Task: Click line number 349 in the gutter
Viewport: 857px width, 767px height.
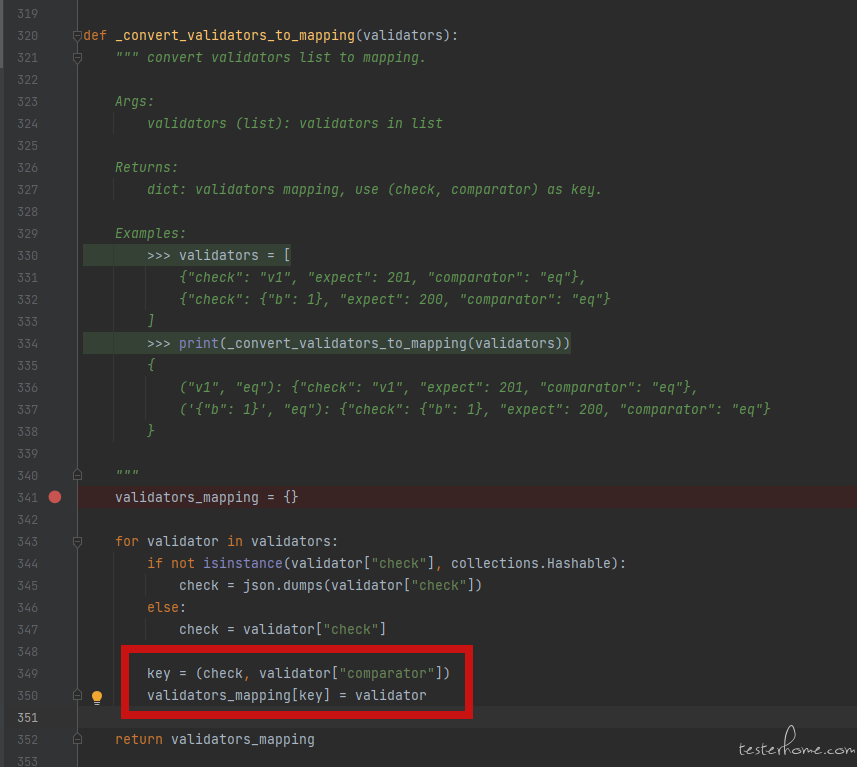Action: click(x=27, y=674)
